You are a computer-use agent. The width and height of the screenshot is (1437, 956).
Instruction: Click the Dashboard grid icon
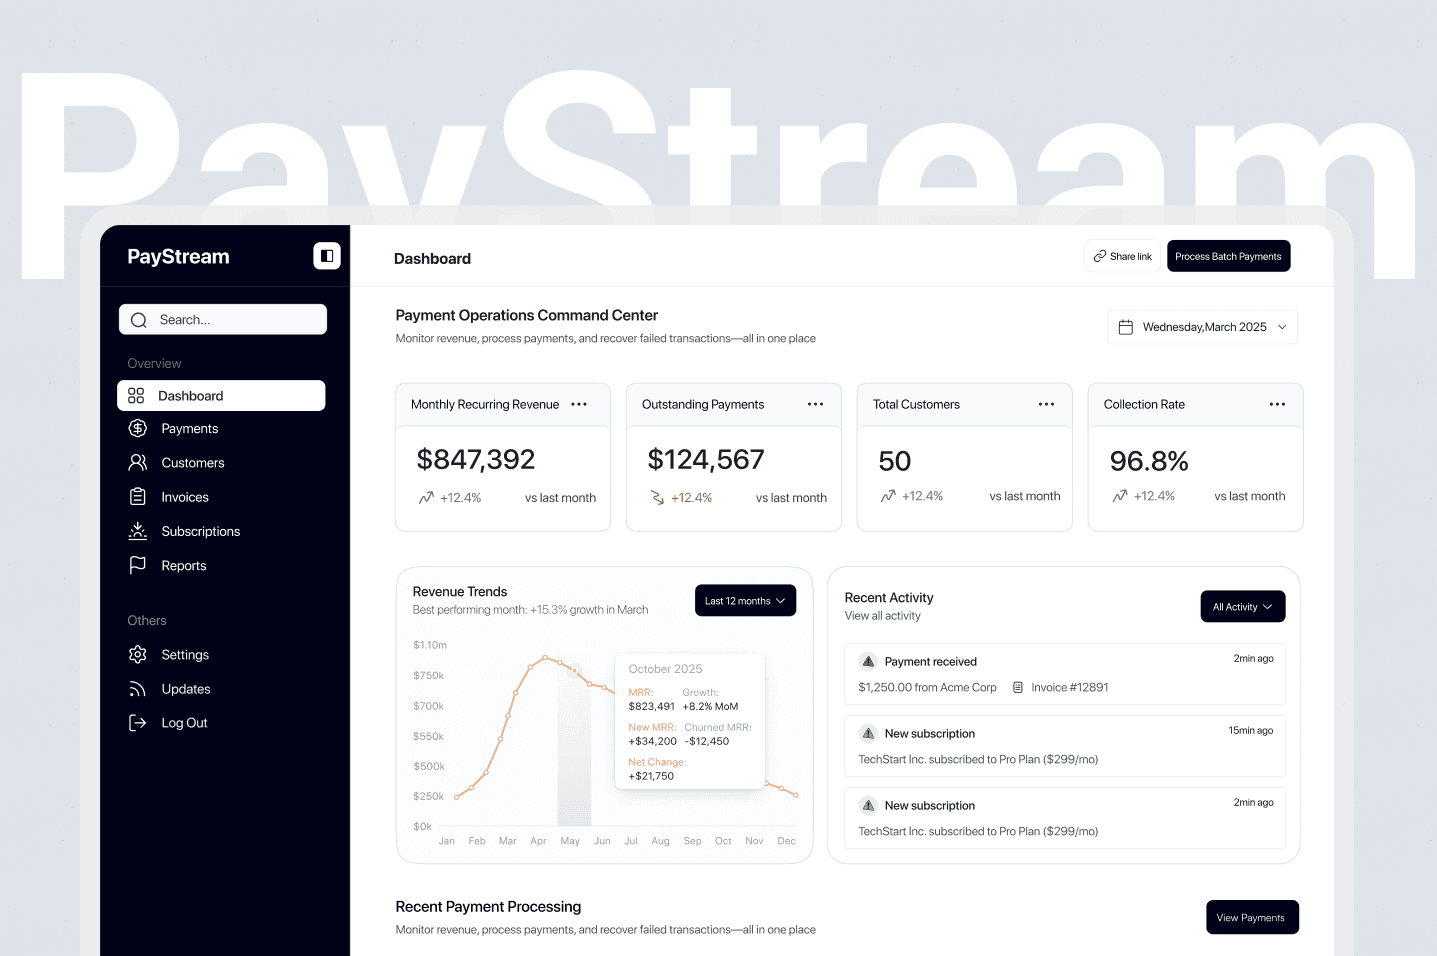[136, 396]
